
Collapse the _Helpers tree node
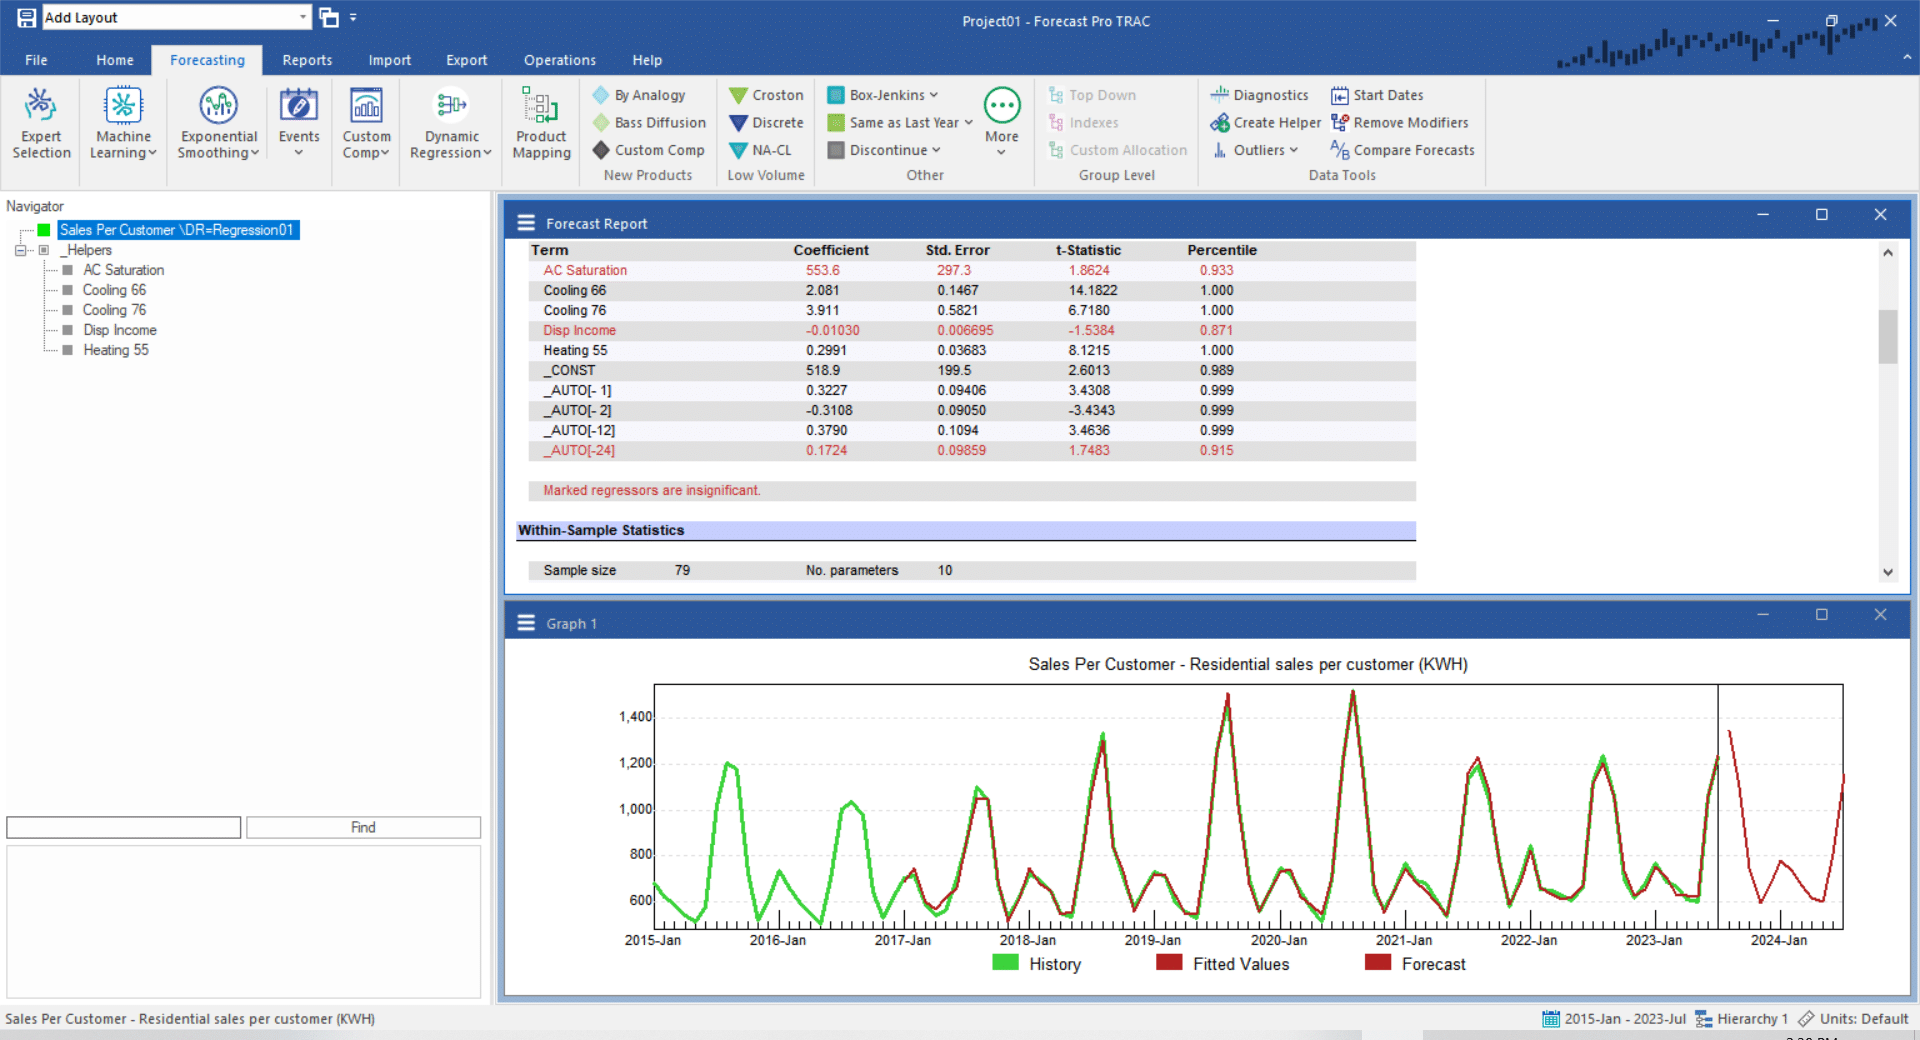pyautogui.click(x=20, y=250)
